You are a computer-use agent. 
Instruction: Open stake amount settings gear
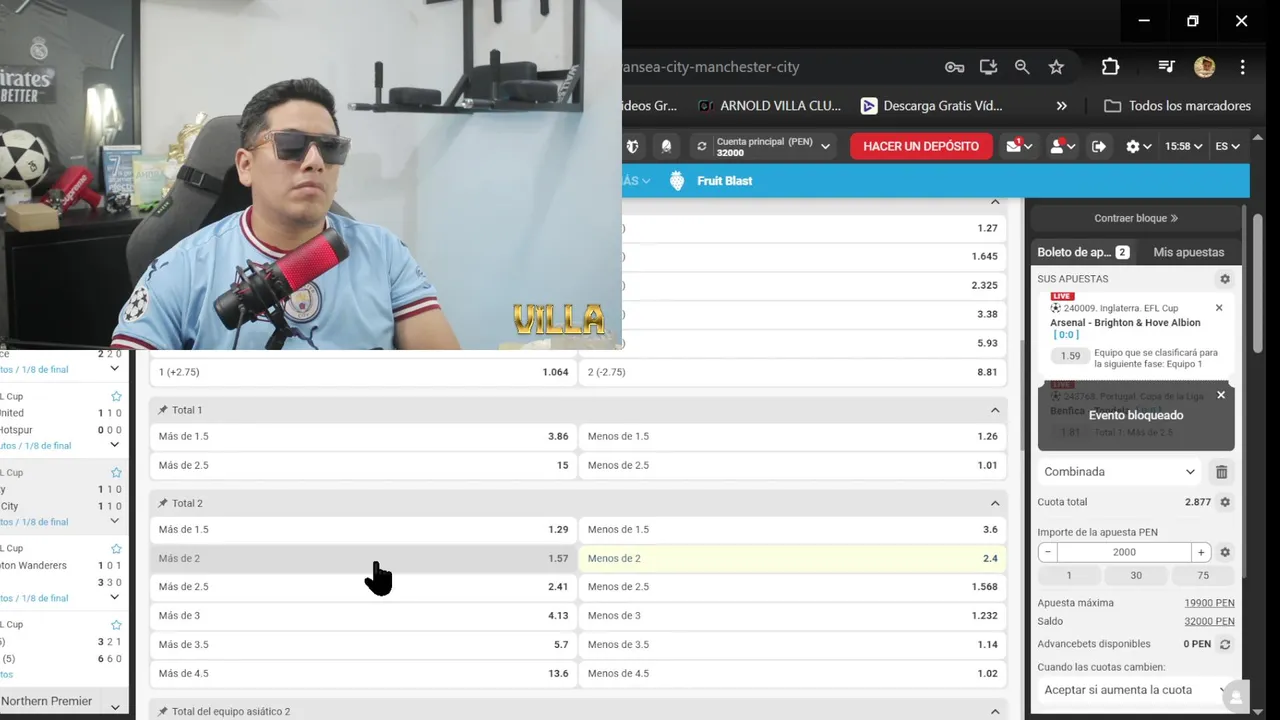click(1225, 552)
